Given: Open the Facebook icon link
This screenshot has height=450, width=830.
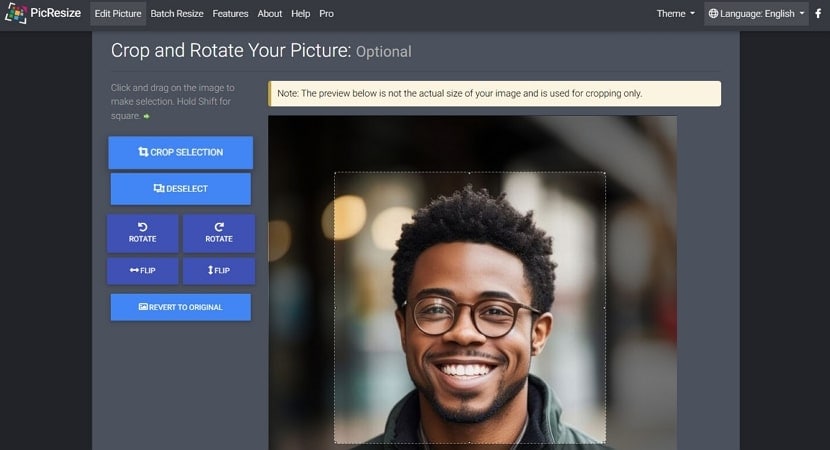Looking at the screenshot, I should click(x=818, y=13).
